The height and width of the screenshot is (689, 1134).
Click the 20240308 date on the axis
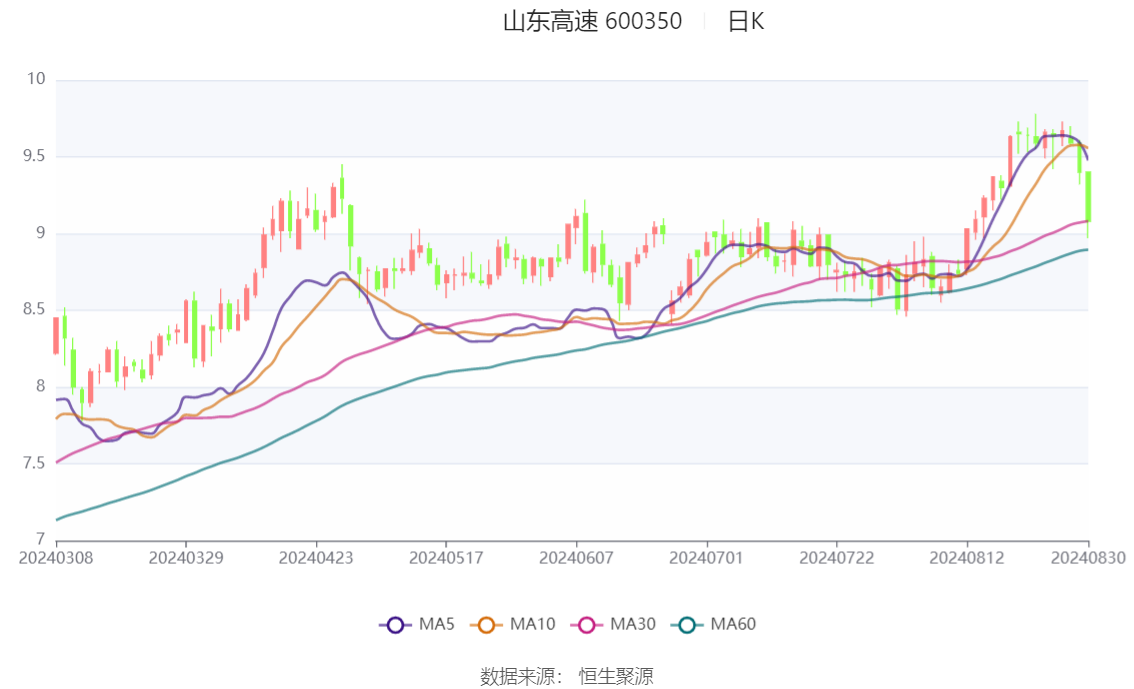pyautogui.click(x=56, y=558)
